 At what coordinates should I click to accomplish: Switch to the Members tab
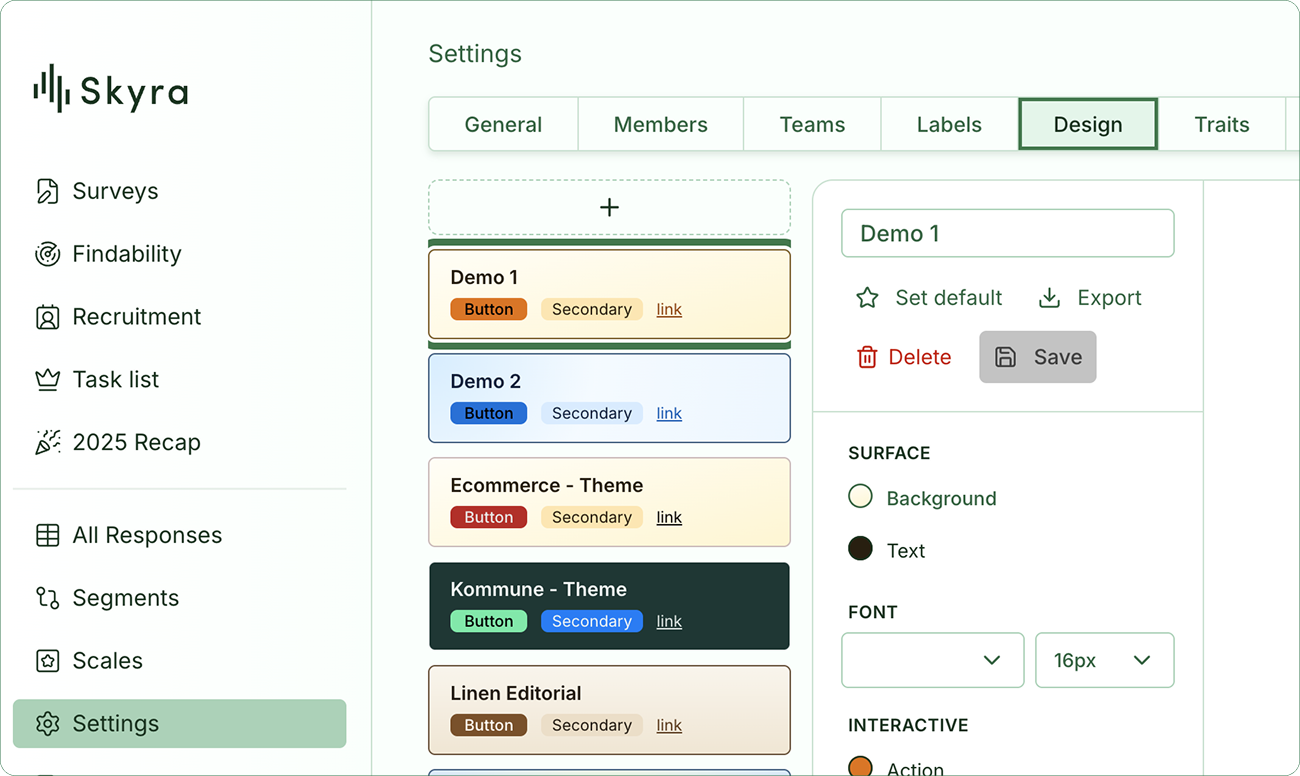tap(661, 124)
